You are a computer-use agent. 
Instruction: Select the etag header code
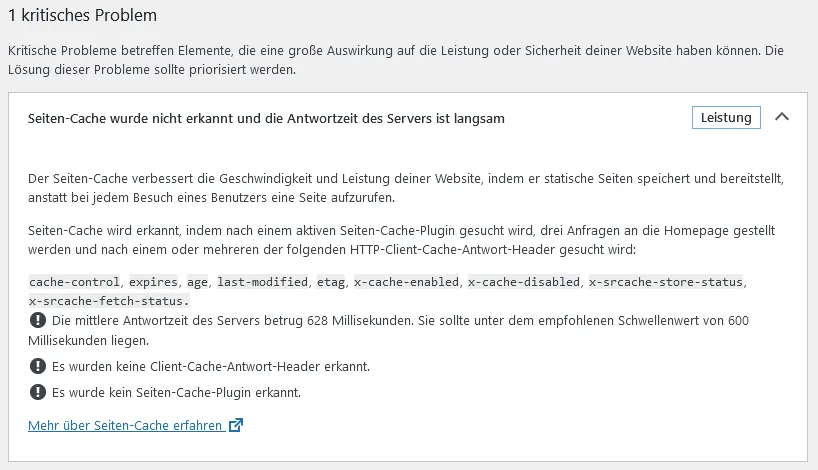[x=331, y=282]
